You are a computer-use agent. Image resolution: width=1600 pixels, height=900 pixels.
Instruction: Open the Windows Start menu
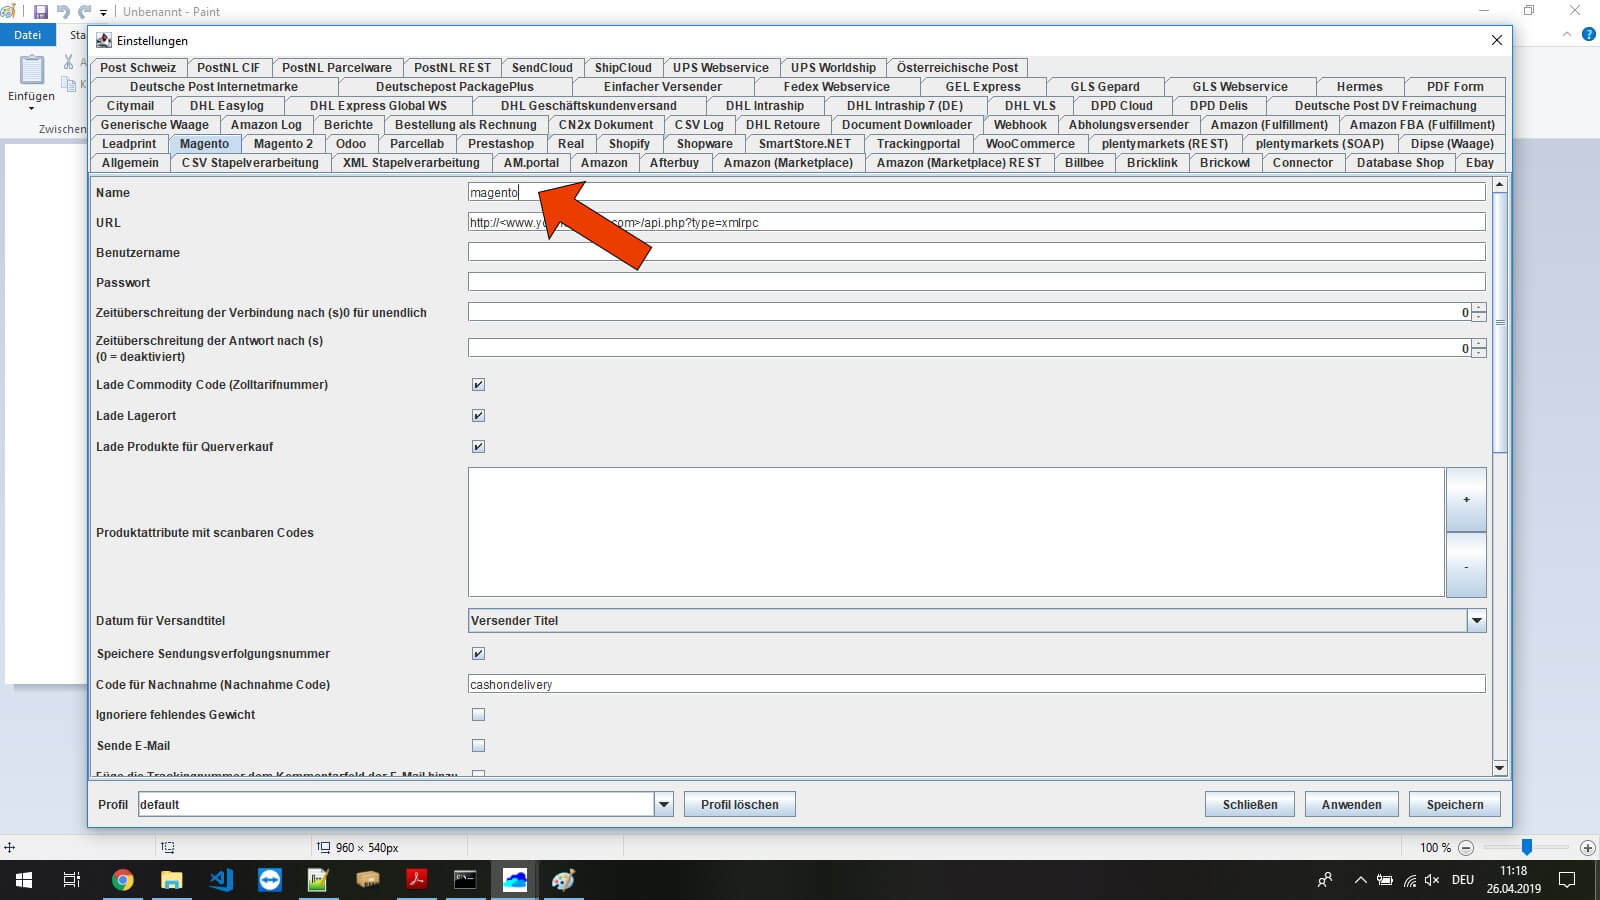pos(24,880)
